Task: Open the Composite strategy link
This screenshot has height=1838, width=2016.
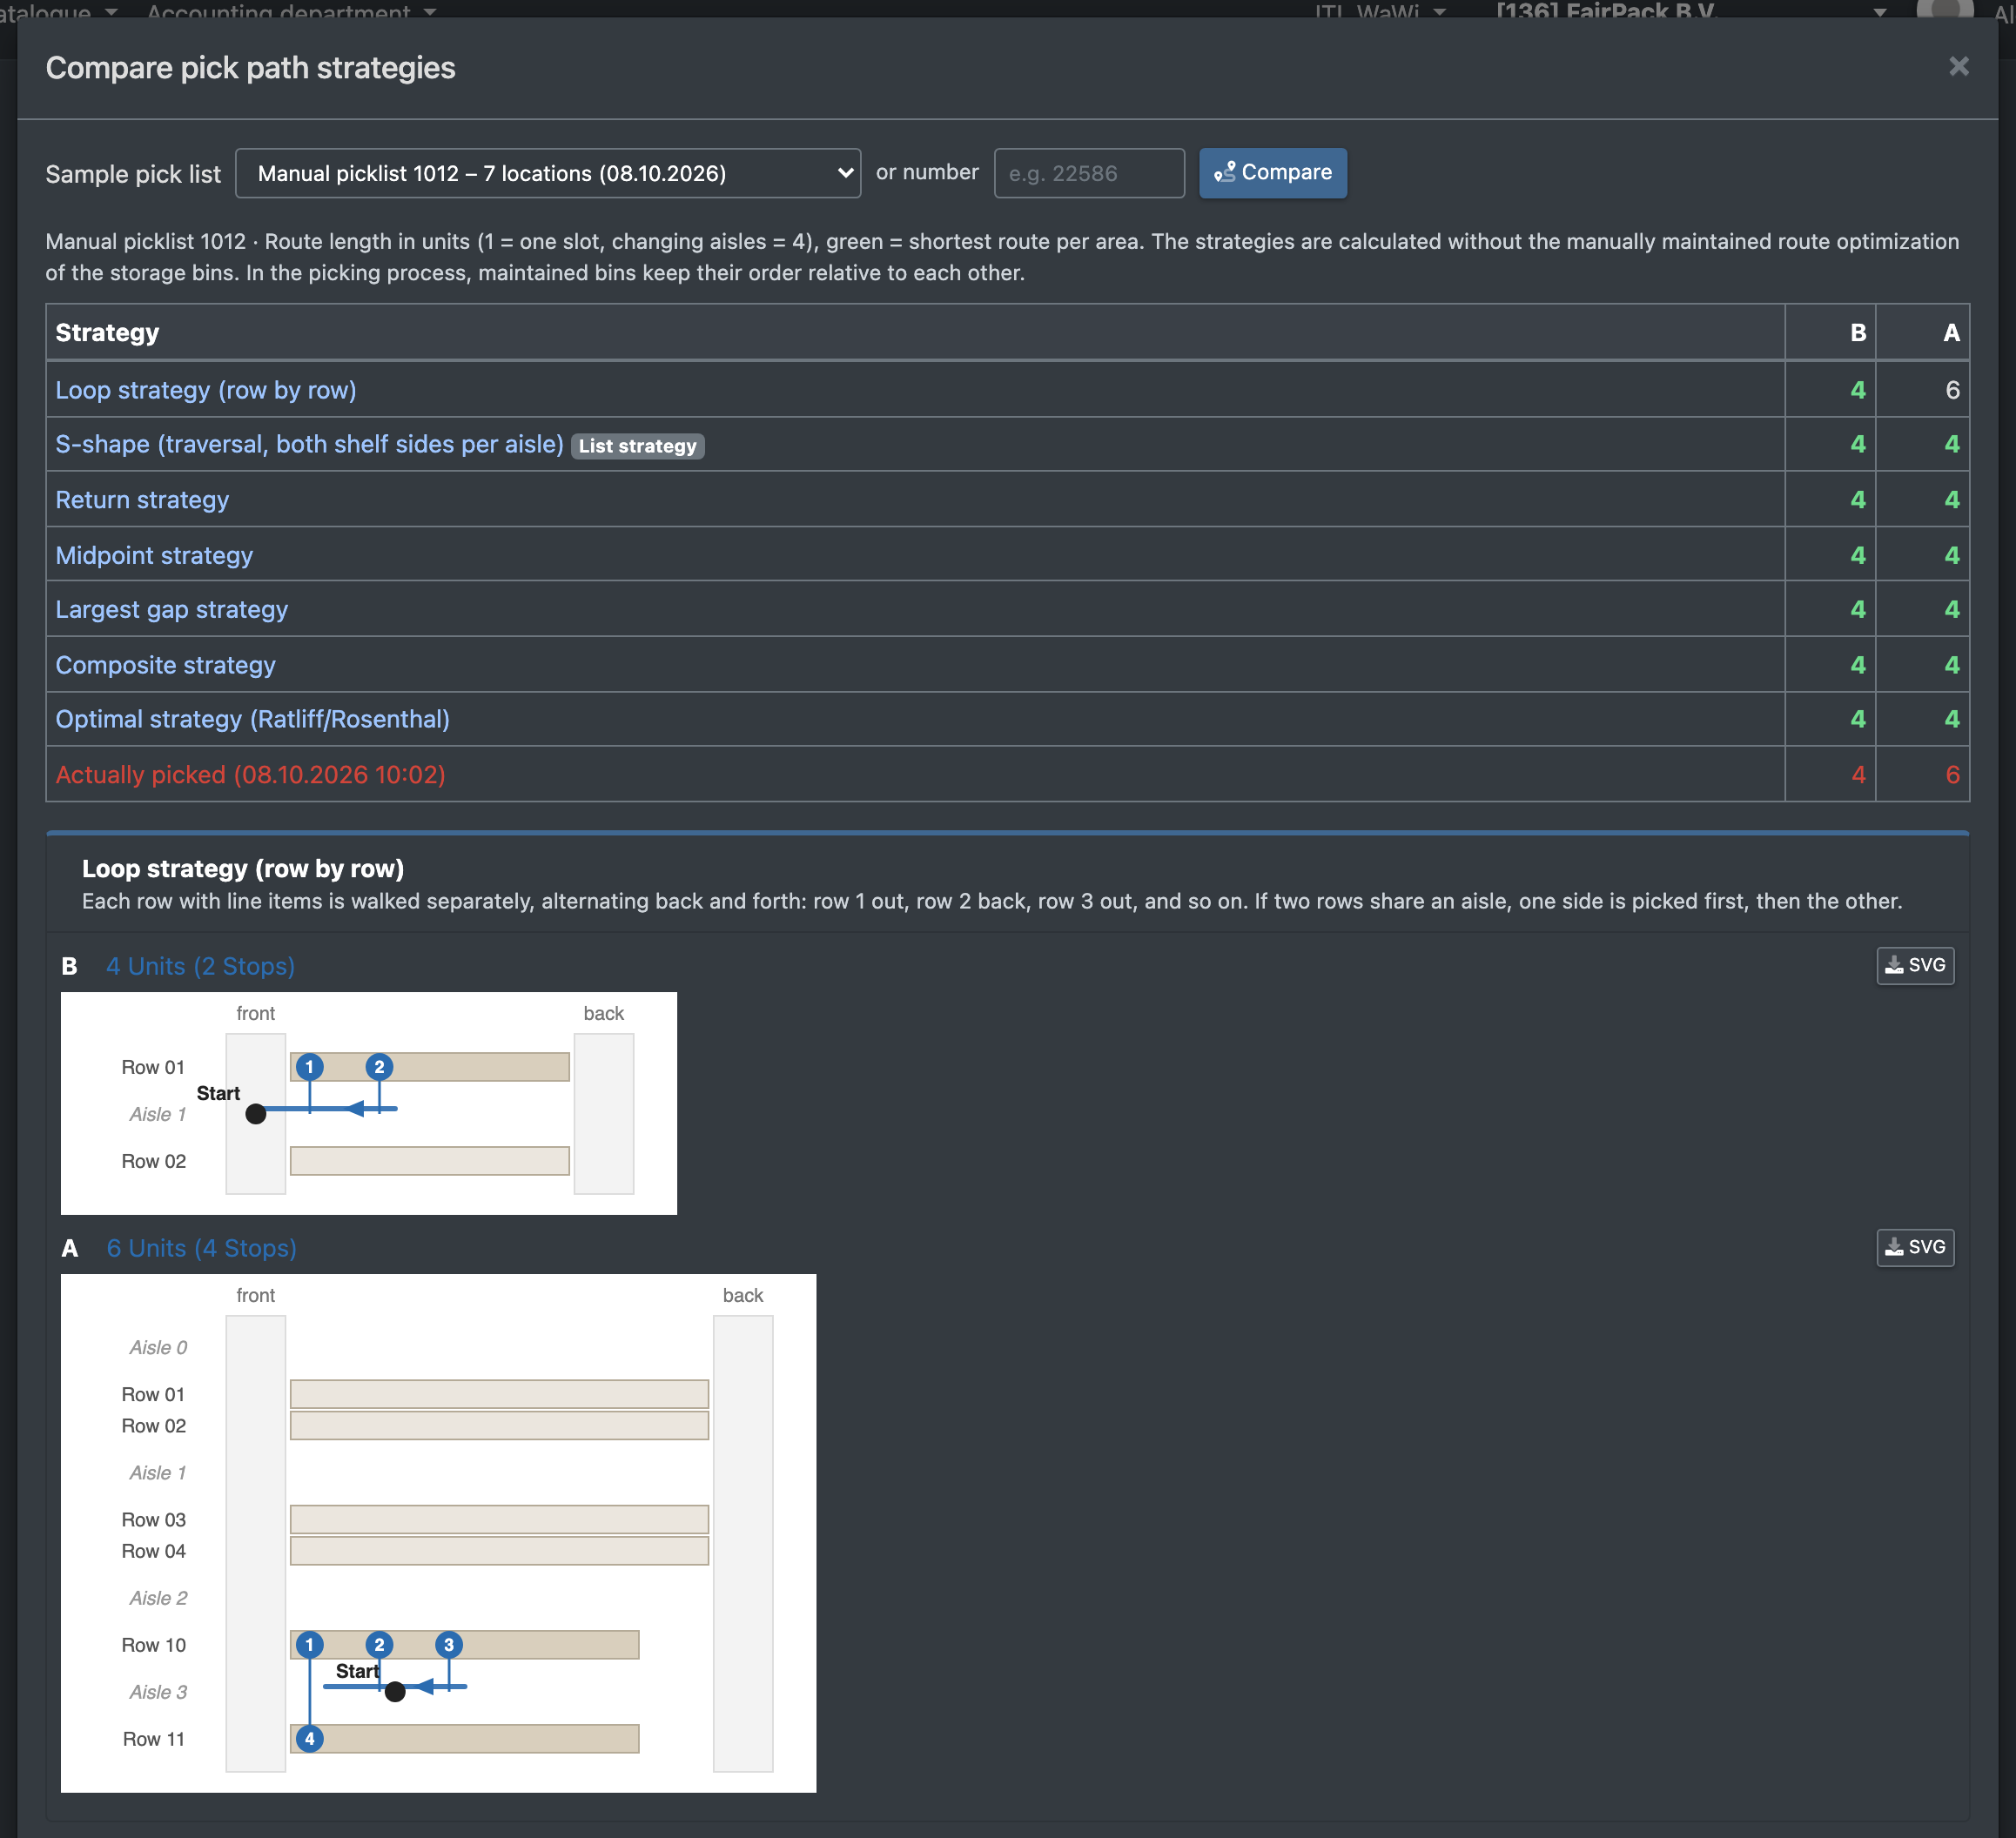Action: click(x=166, y=665)
